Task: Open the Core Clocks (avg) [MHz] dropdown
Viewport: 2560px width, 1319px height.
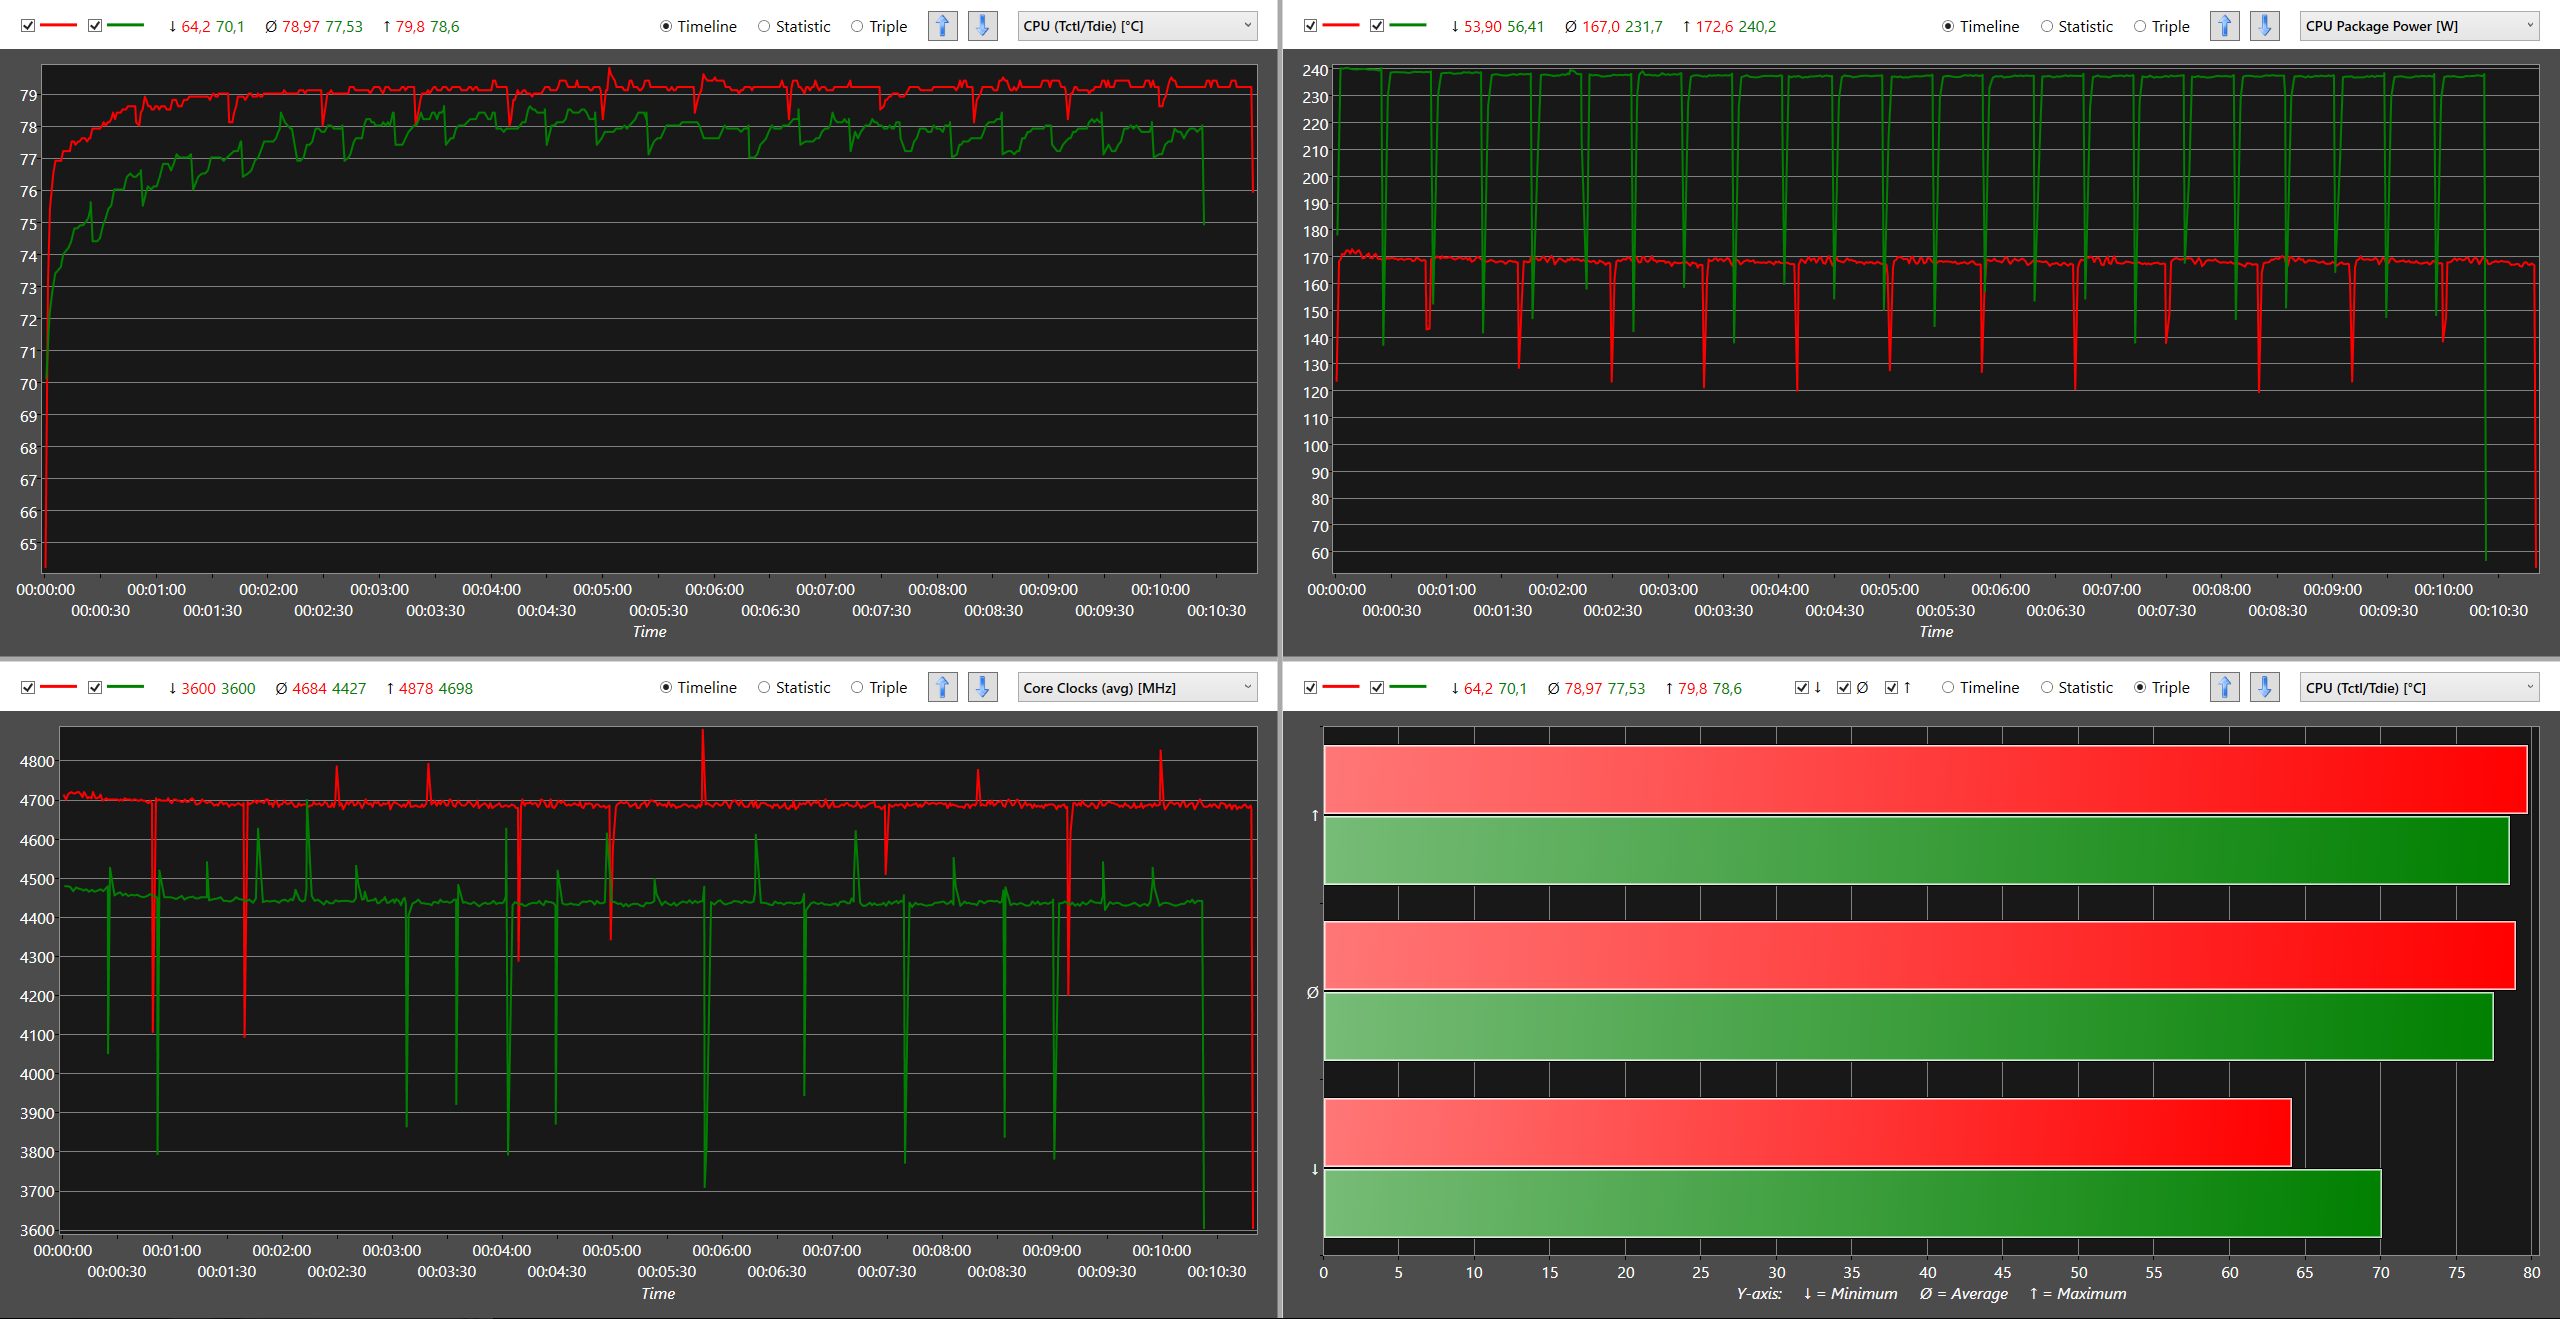Action: [x=1137, y=687]
